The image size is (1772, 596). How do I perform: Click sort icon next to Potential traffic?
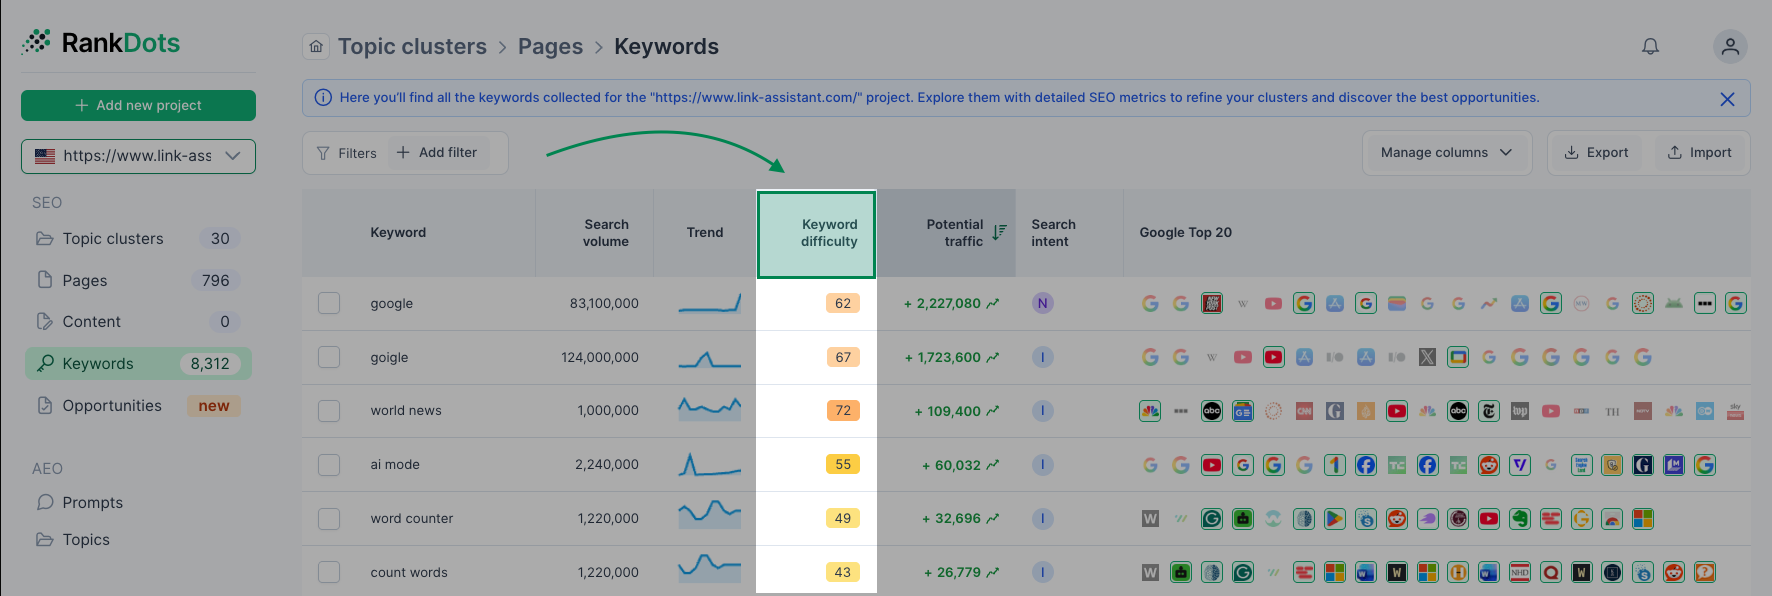point(999,232)
